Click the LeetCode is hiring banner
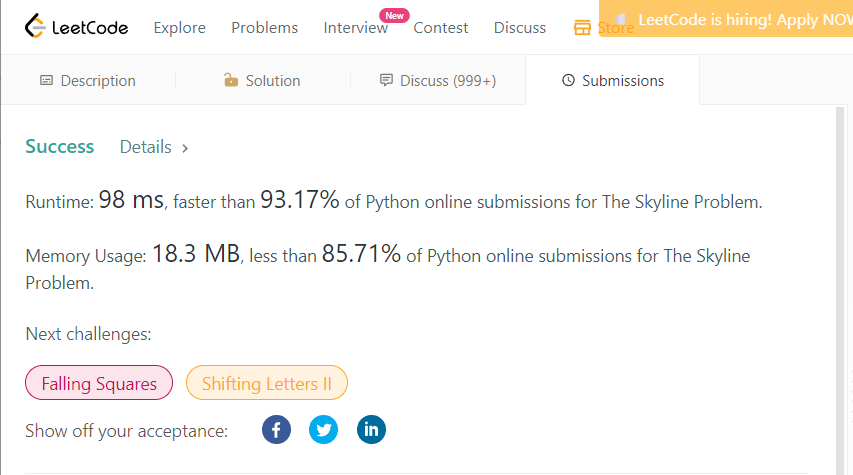 tap(740, 19)
